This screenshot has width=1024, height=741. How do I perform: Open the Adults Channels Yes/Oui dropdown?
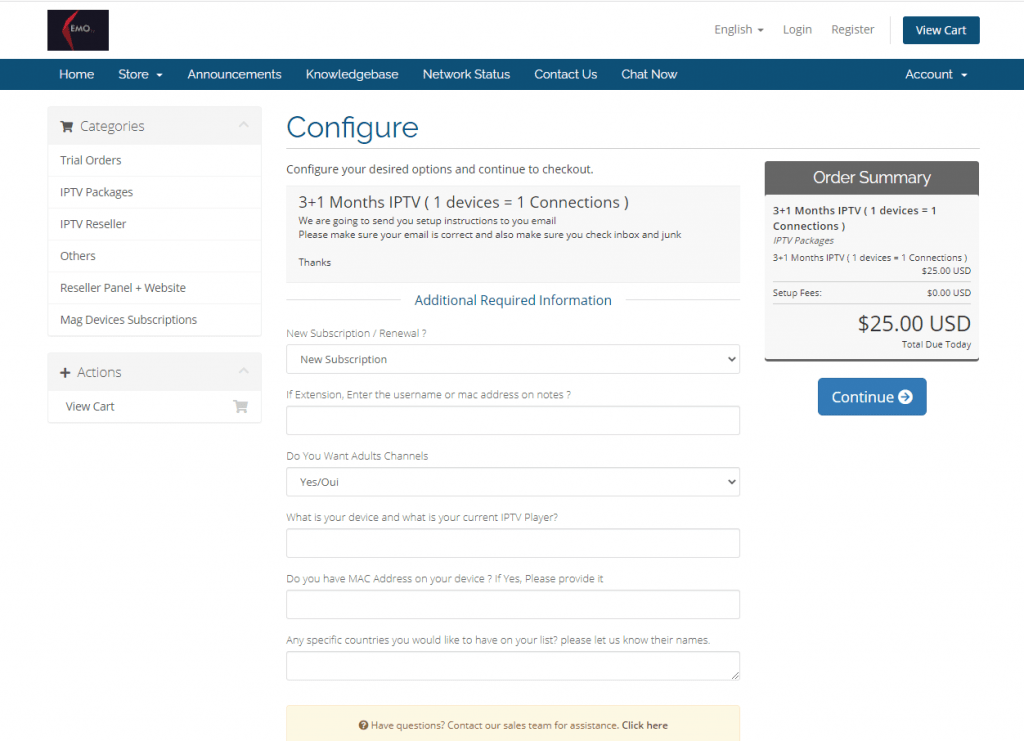click(513, 482)
